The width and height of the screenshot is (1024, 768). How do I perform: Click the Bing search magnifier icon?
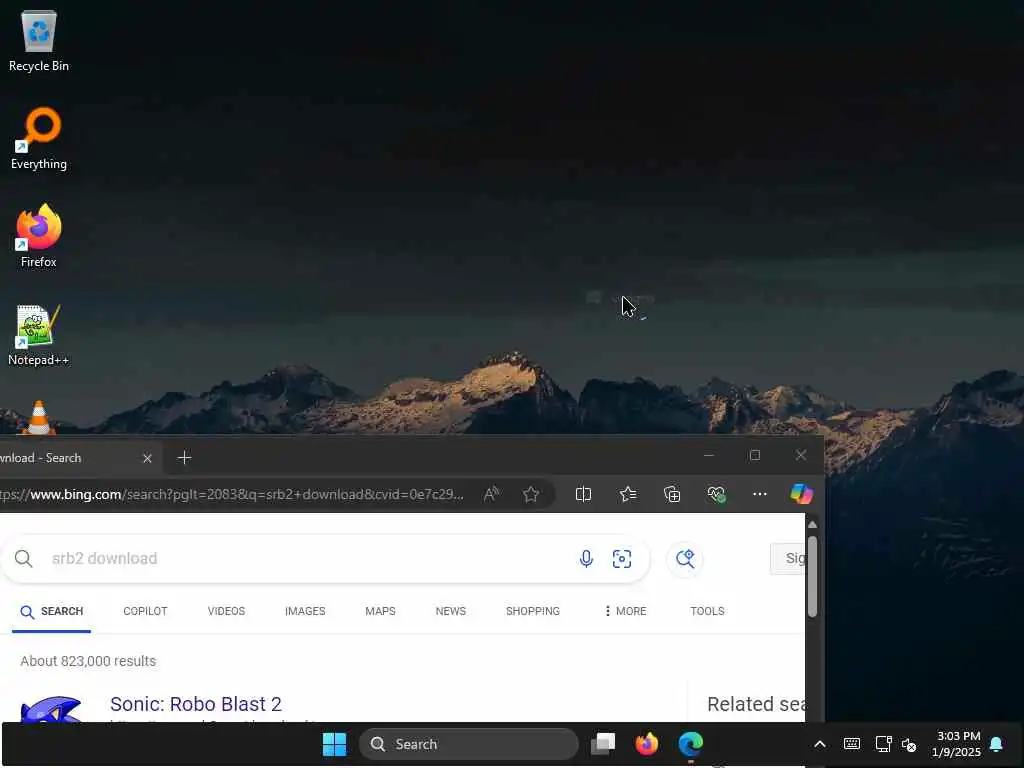click(x=24, y=558)
